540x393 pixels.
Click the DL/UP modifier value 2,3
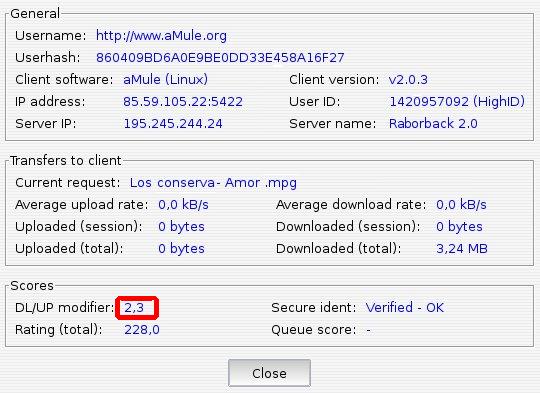pos(134,308)
